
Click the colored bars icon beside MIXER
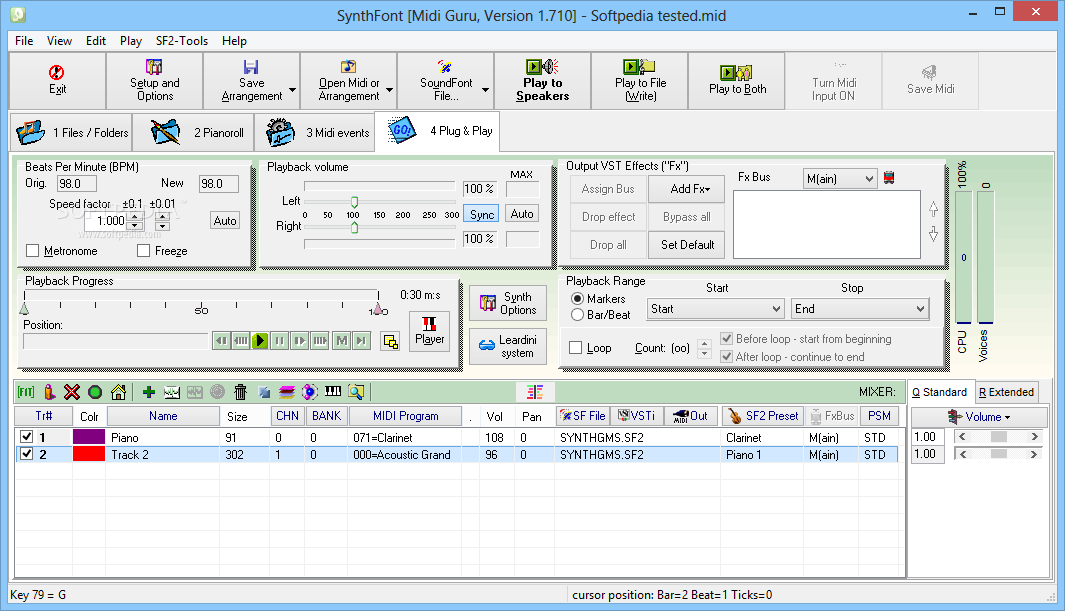[x=535, y=392]
